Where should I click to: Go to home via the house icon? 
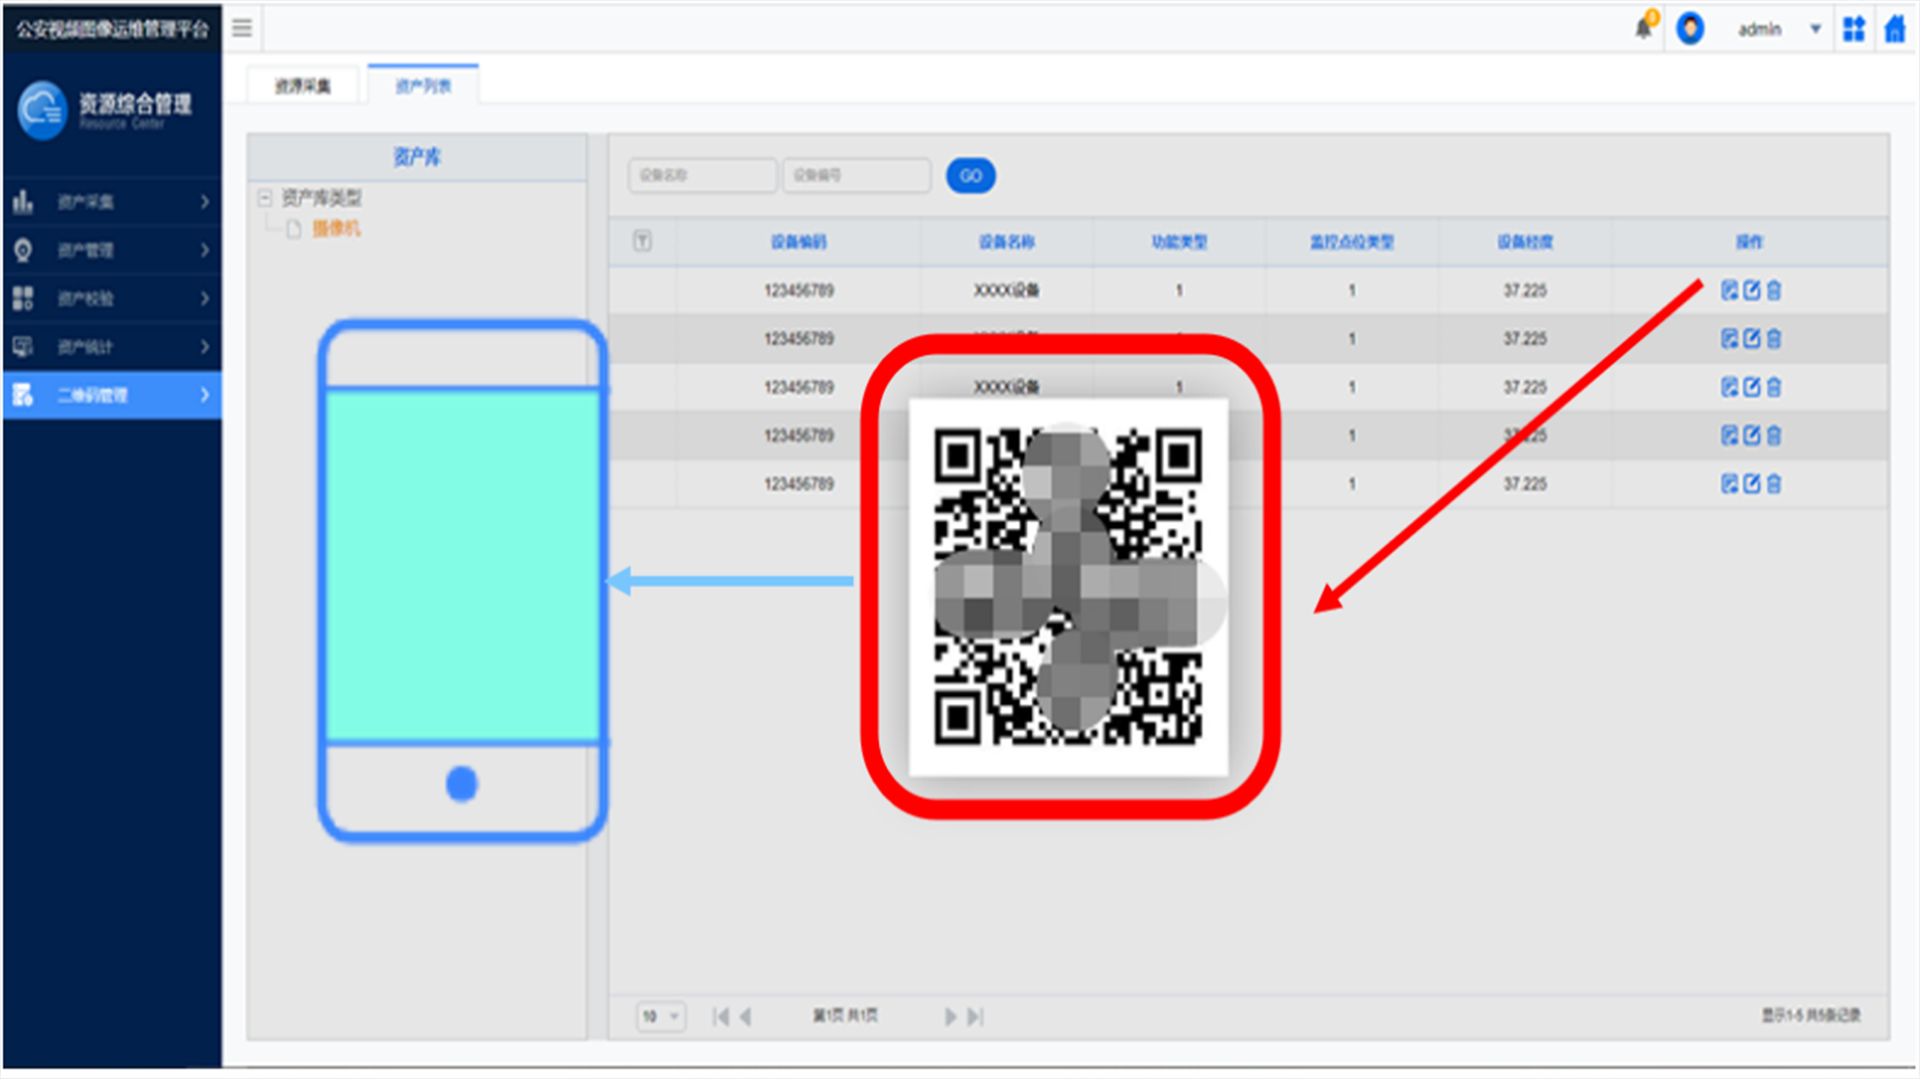pos(1895,29)
